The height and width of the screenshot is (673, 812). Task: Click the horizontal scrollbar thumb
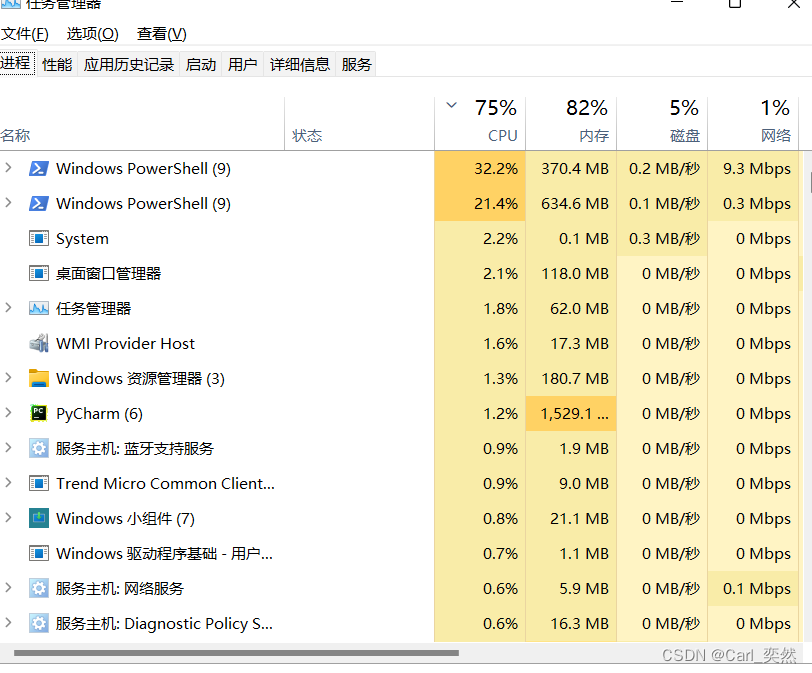click(236, 653)
